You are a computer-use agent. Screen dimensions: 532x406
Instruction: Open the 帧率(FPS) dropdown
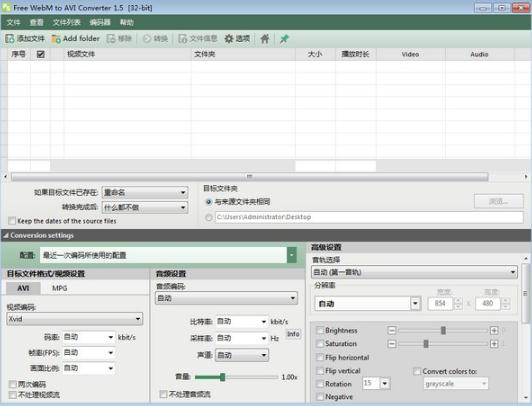coord(89,353)
